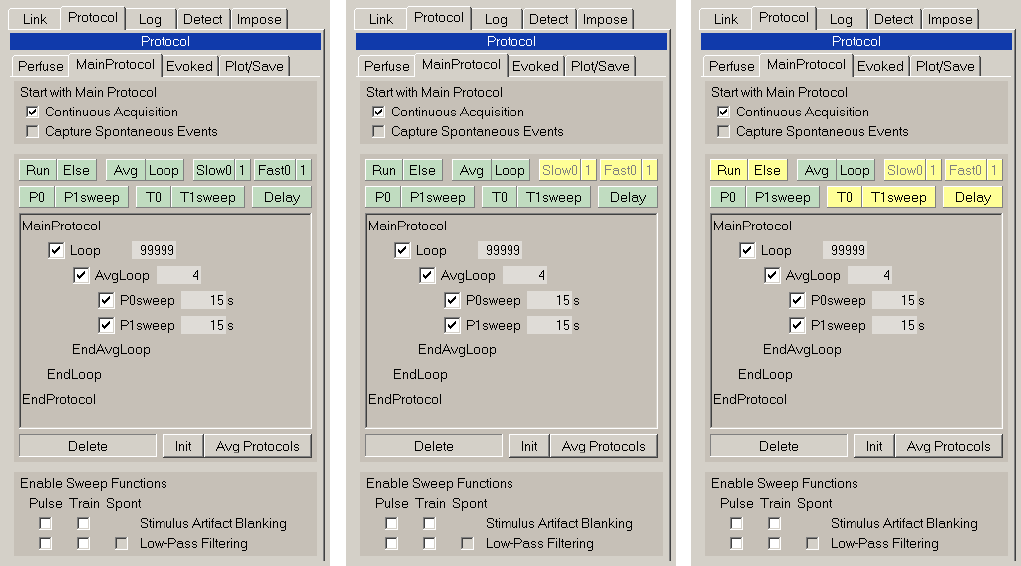Image resolution: width=1021 pixels, height=566 pixels.
Task: Toggle Continuous Acquisition in the left panel
Action: coord(33,112)
